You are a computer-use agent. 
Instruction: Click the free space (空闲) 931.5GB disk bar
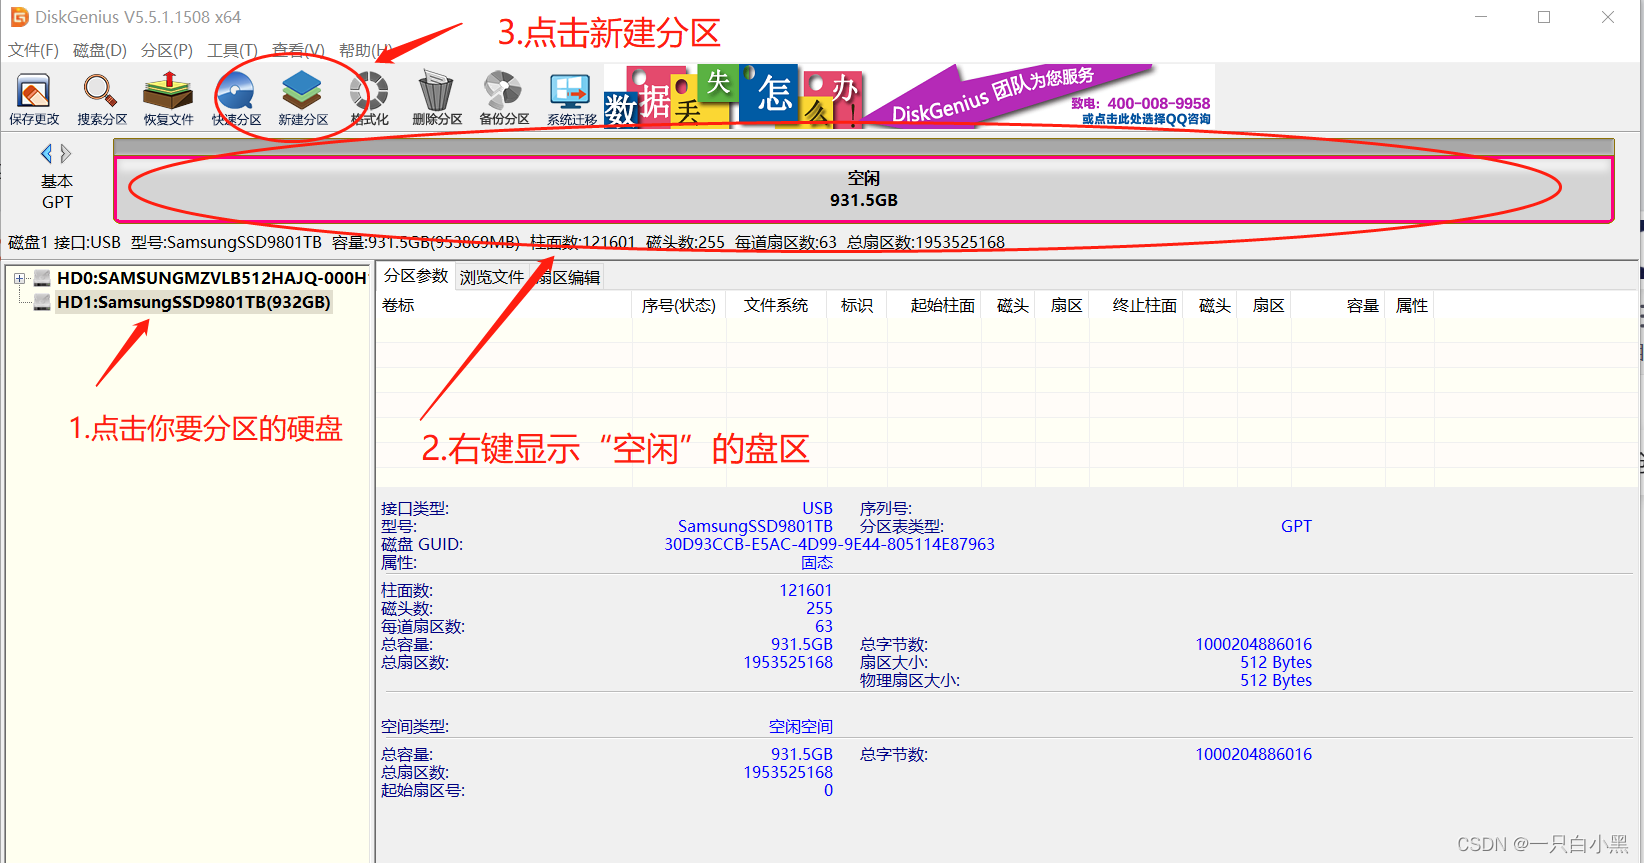pos(863,189)
